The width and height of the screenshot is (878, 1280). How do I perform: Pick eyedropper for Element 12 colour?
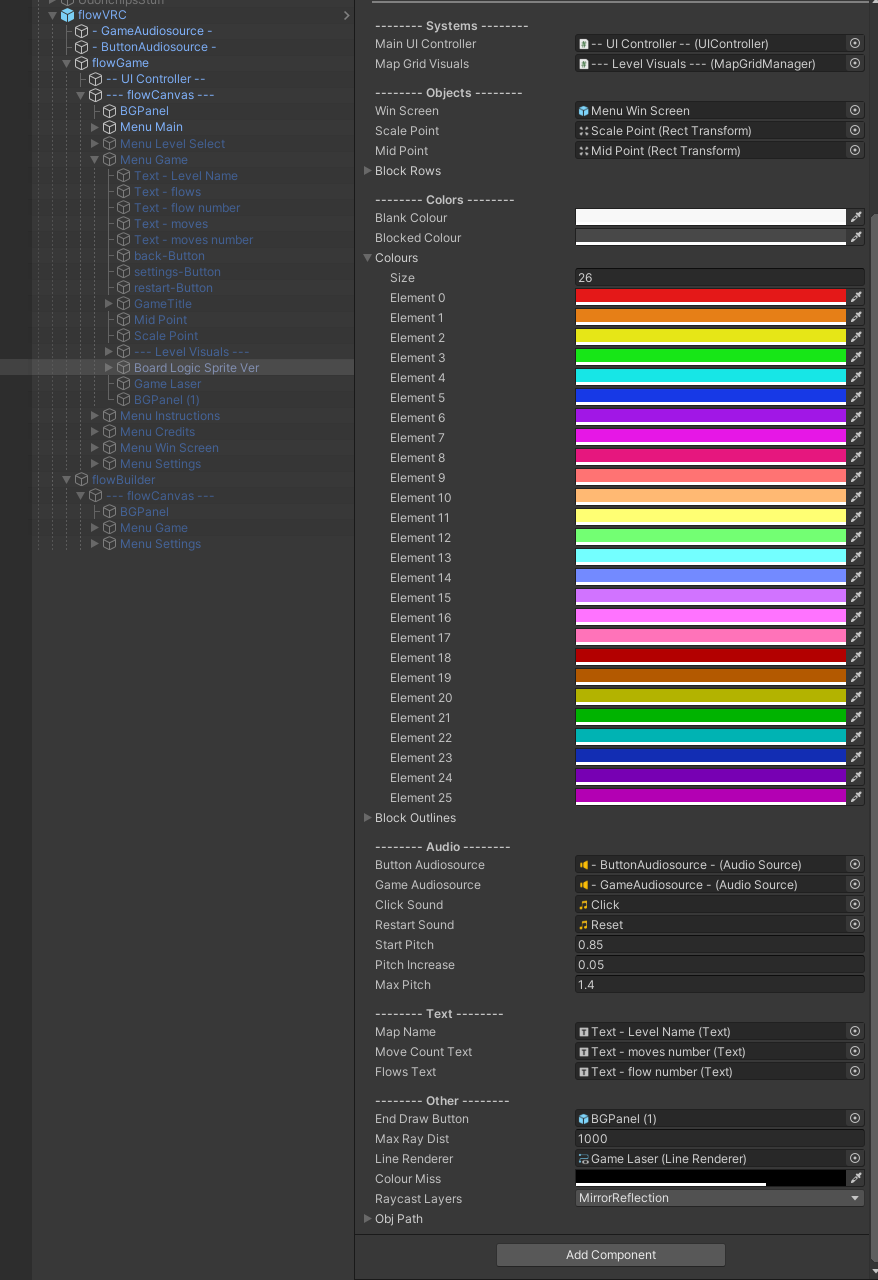coord(856,538)
